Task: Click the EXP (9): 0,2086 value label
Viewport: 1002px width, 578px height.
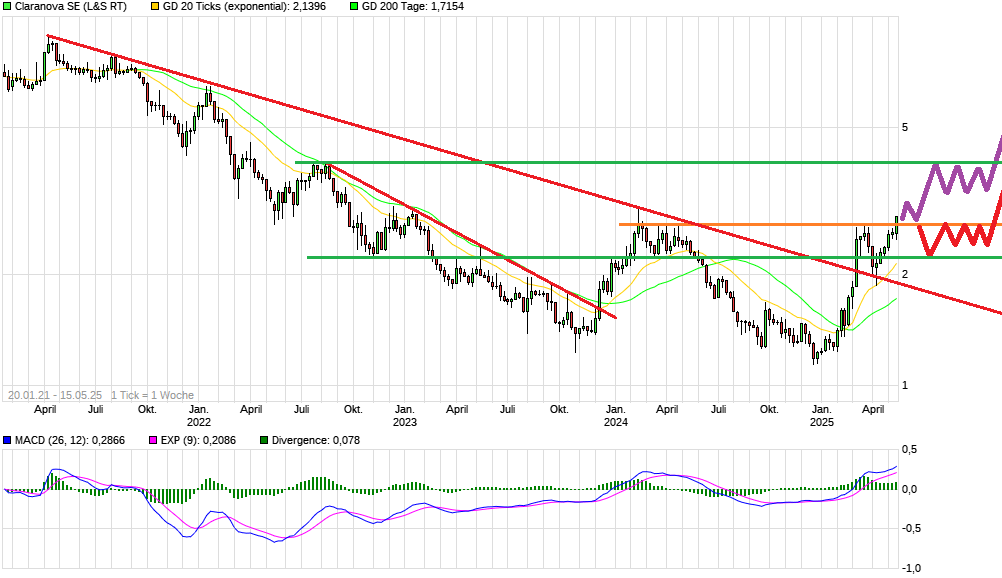Action: click(x=200, y=440)
